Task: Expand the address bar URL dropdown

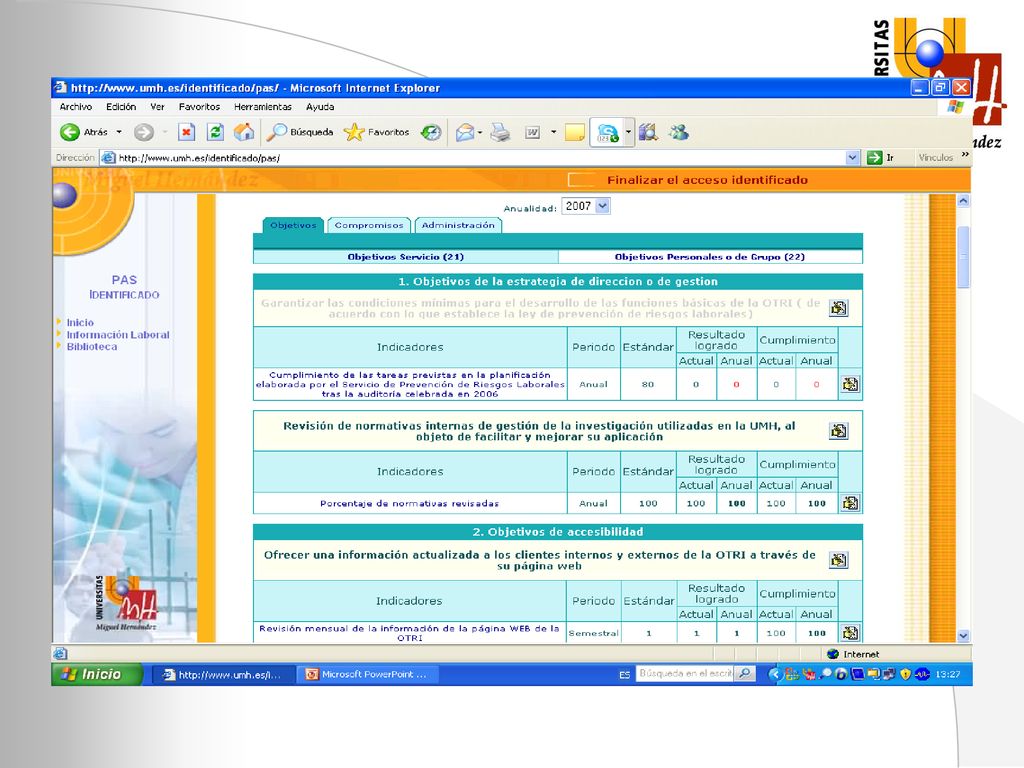Action: pyautogui.click(x=852, y=157)
